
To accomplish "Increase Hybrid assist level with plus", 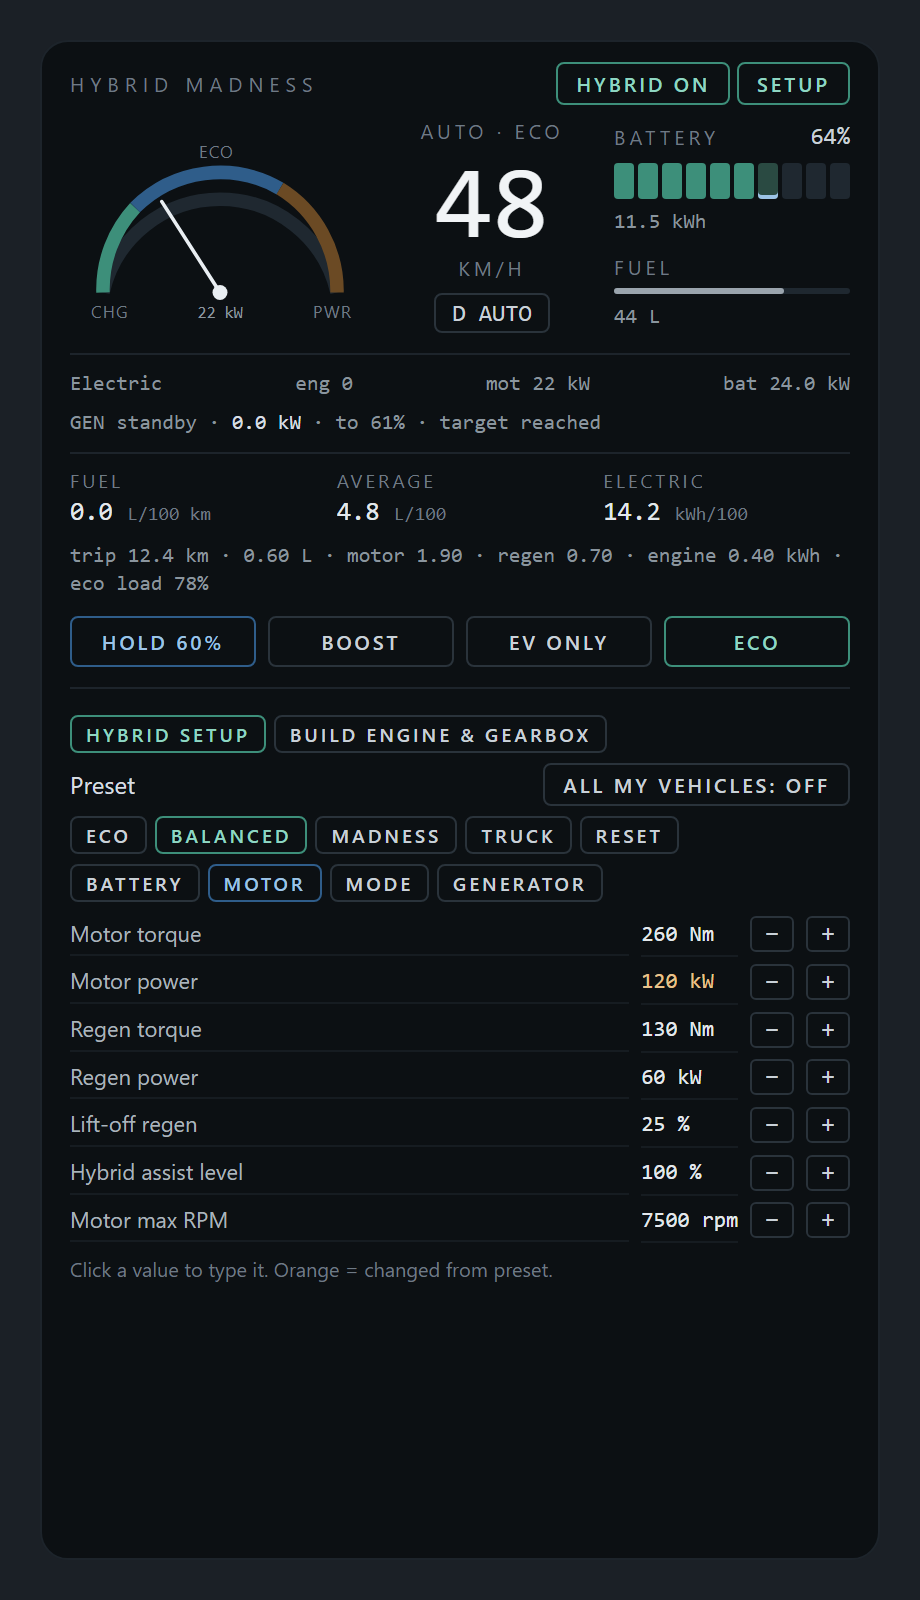I will 828,1173.
